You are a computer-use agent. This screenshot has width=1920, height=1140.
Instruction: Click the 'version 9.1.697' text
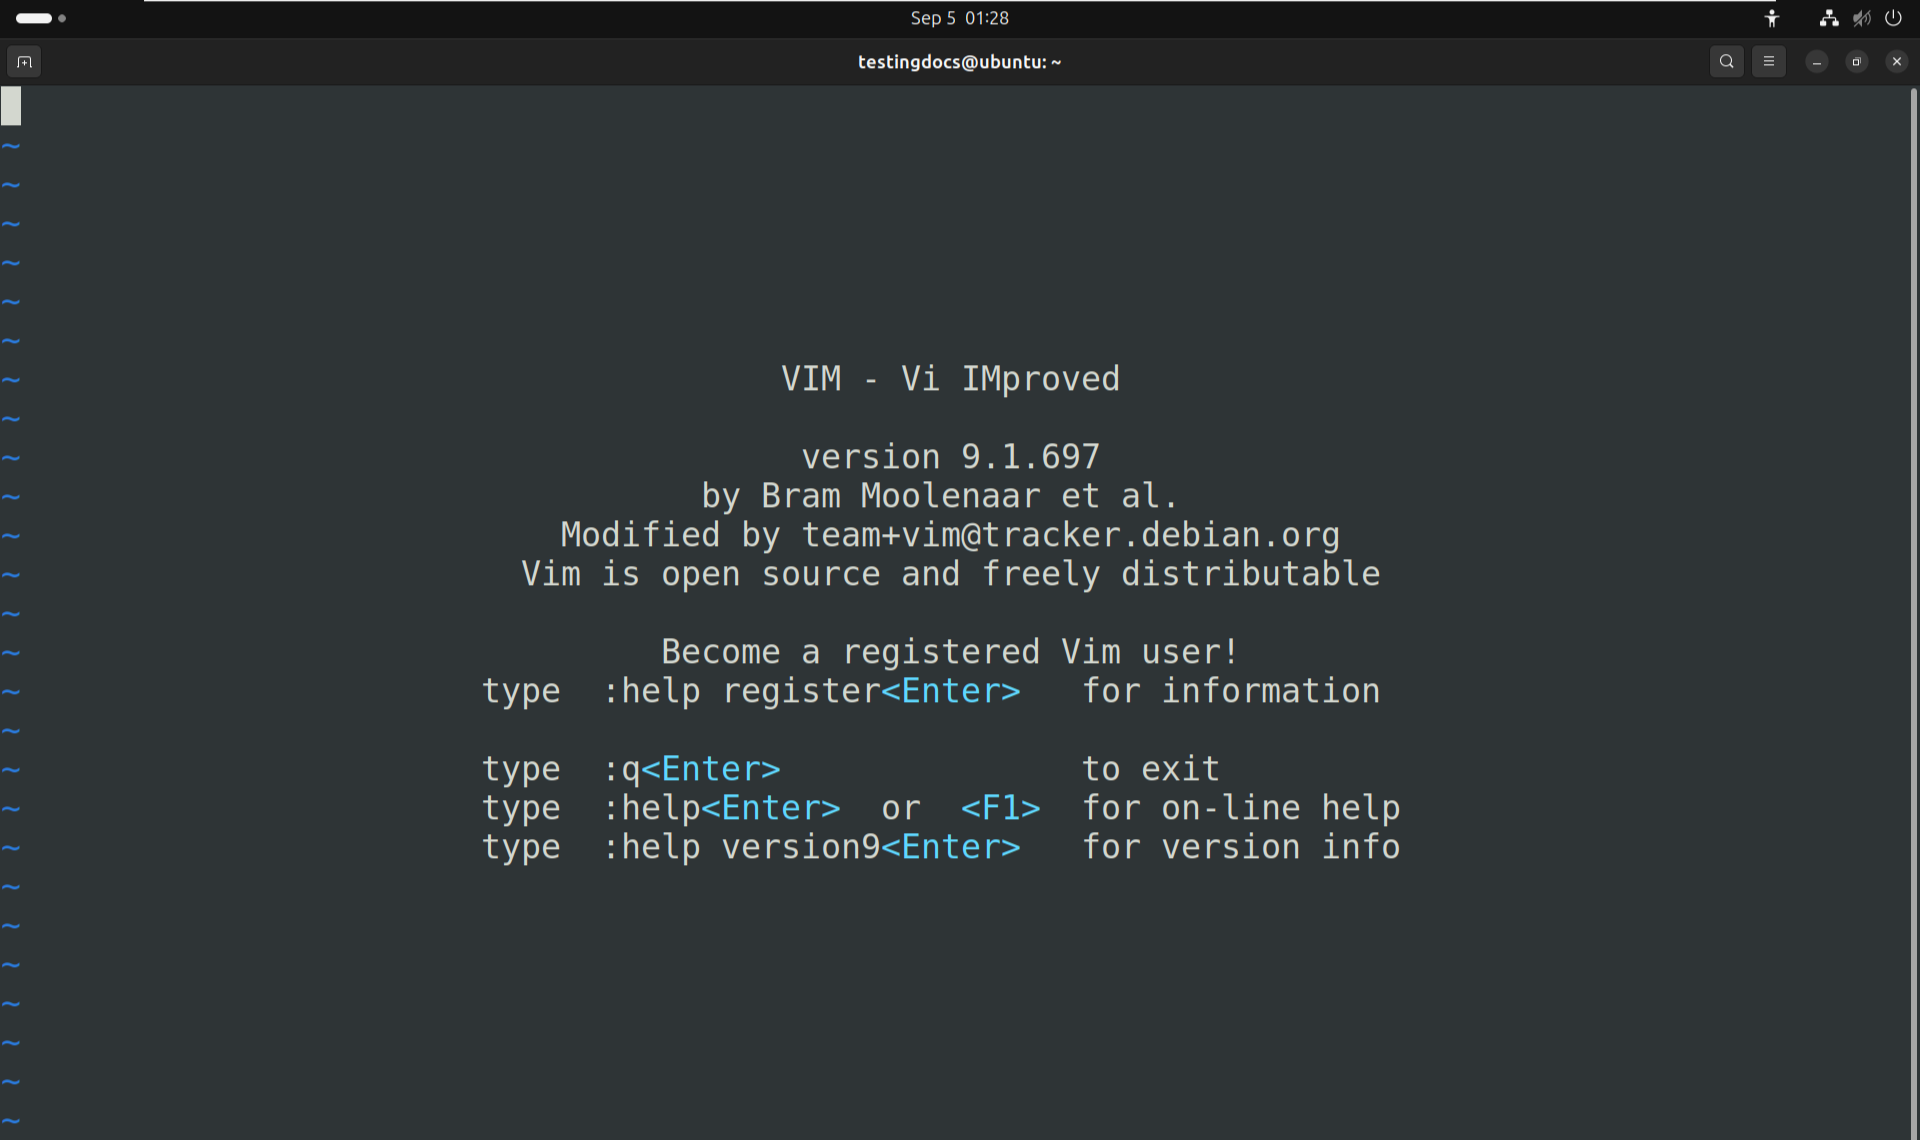pyautogui.click(x=950, y=457)
